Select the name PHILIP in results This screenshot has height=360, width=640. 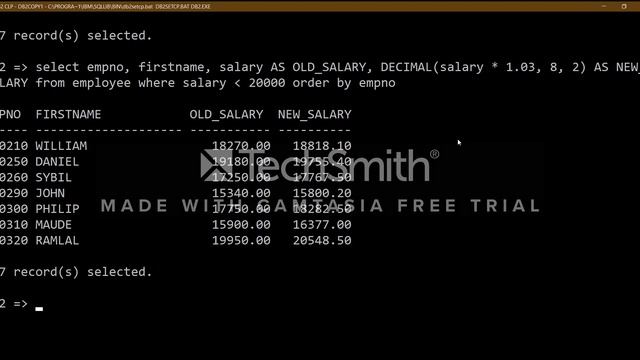tap(57, 209)
